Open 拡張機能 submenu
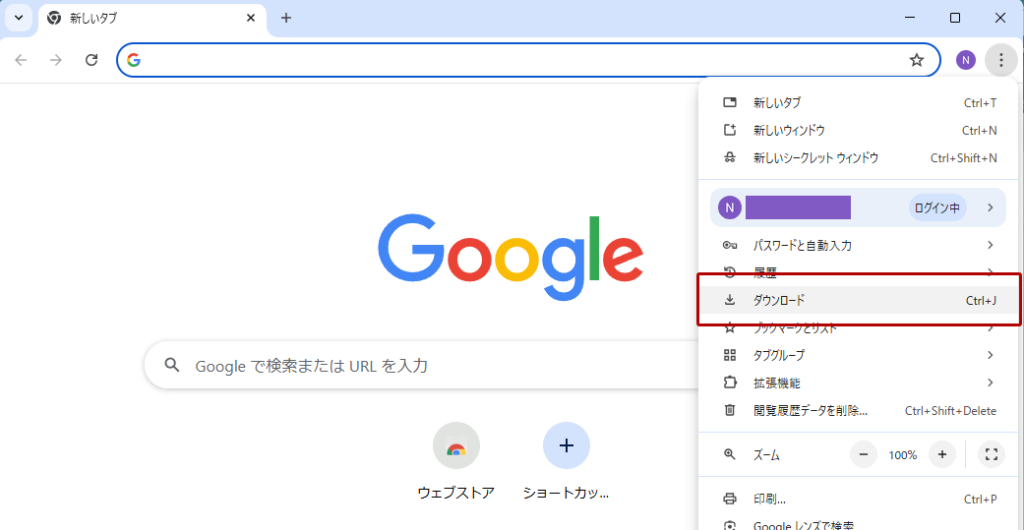Screen dimensions: 1024x530 pyautogui.click(x=858, y=382)
